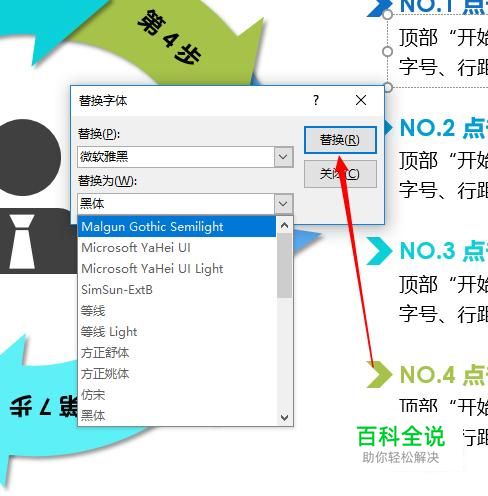This screenshot has width=488, height=496.
Task: Close the 替换字体 dialog with X
Action: 361,100
